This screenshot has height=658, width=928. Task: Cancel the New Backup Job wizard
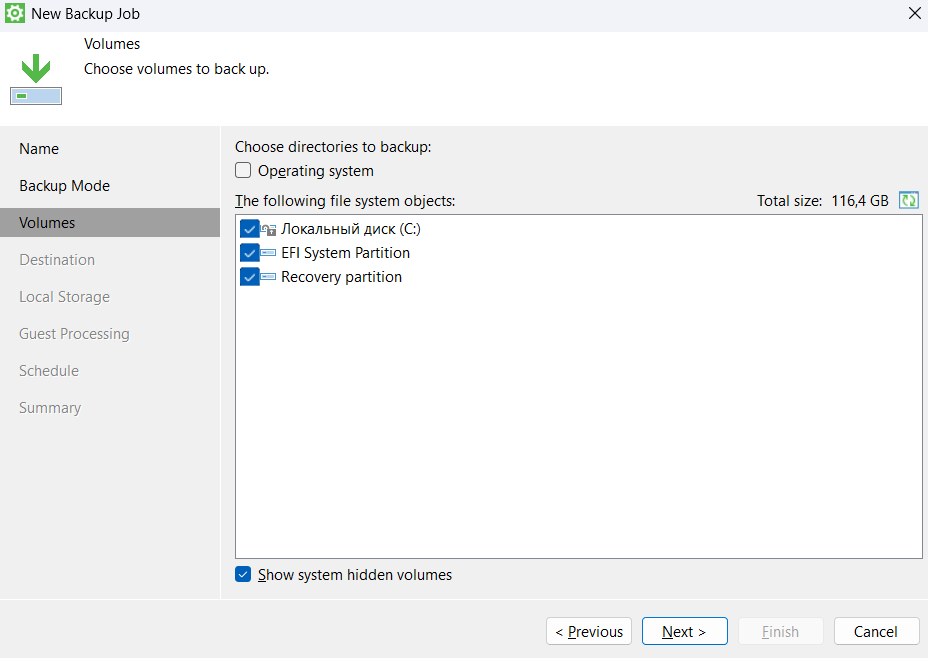(x=875, y=631)
